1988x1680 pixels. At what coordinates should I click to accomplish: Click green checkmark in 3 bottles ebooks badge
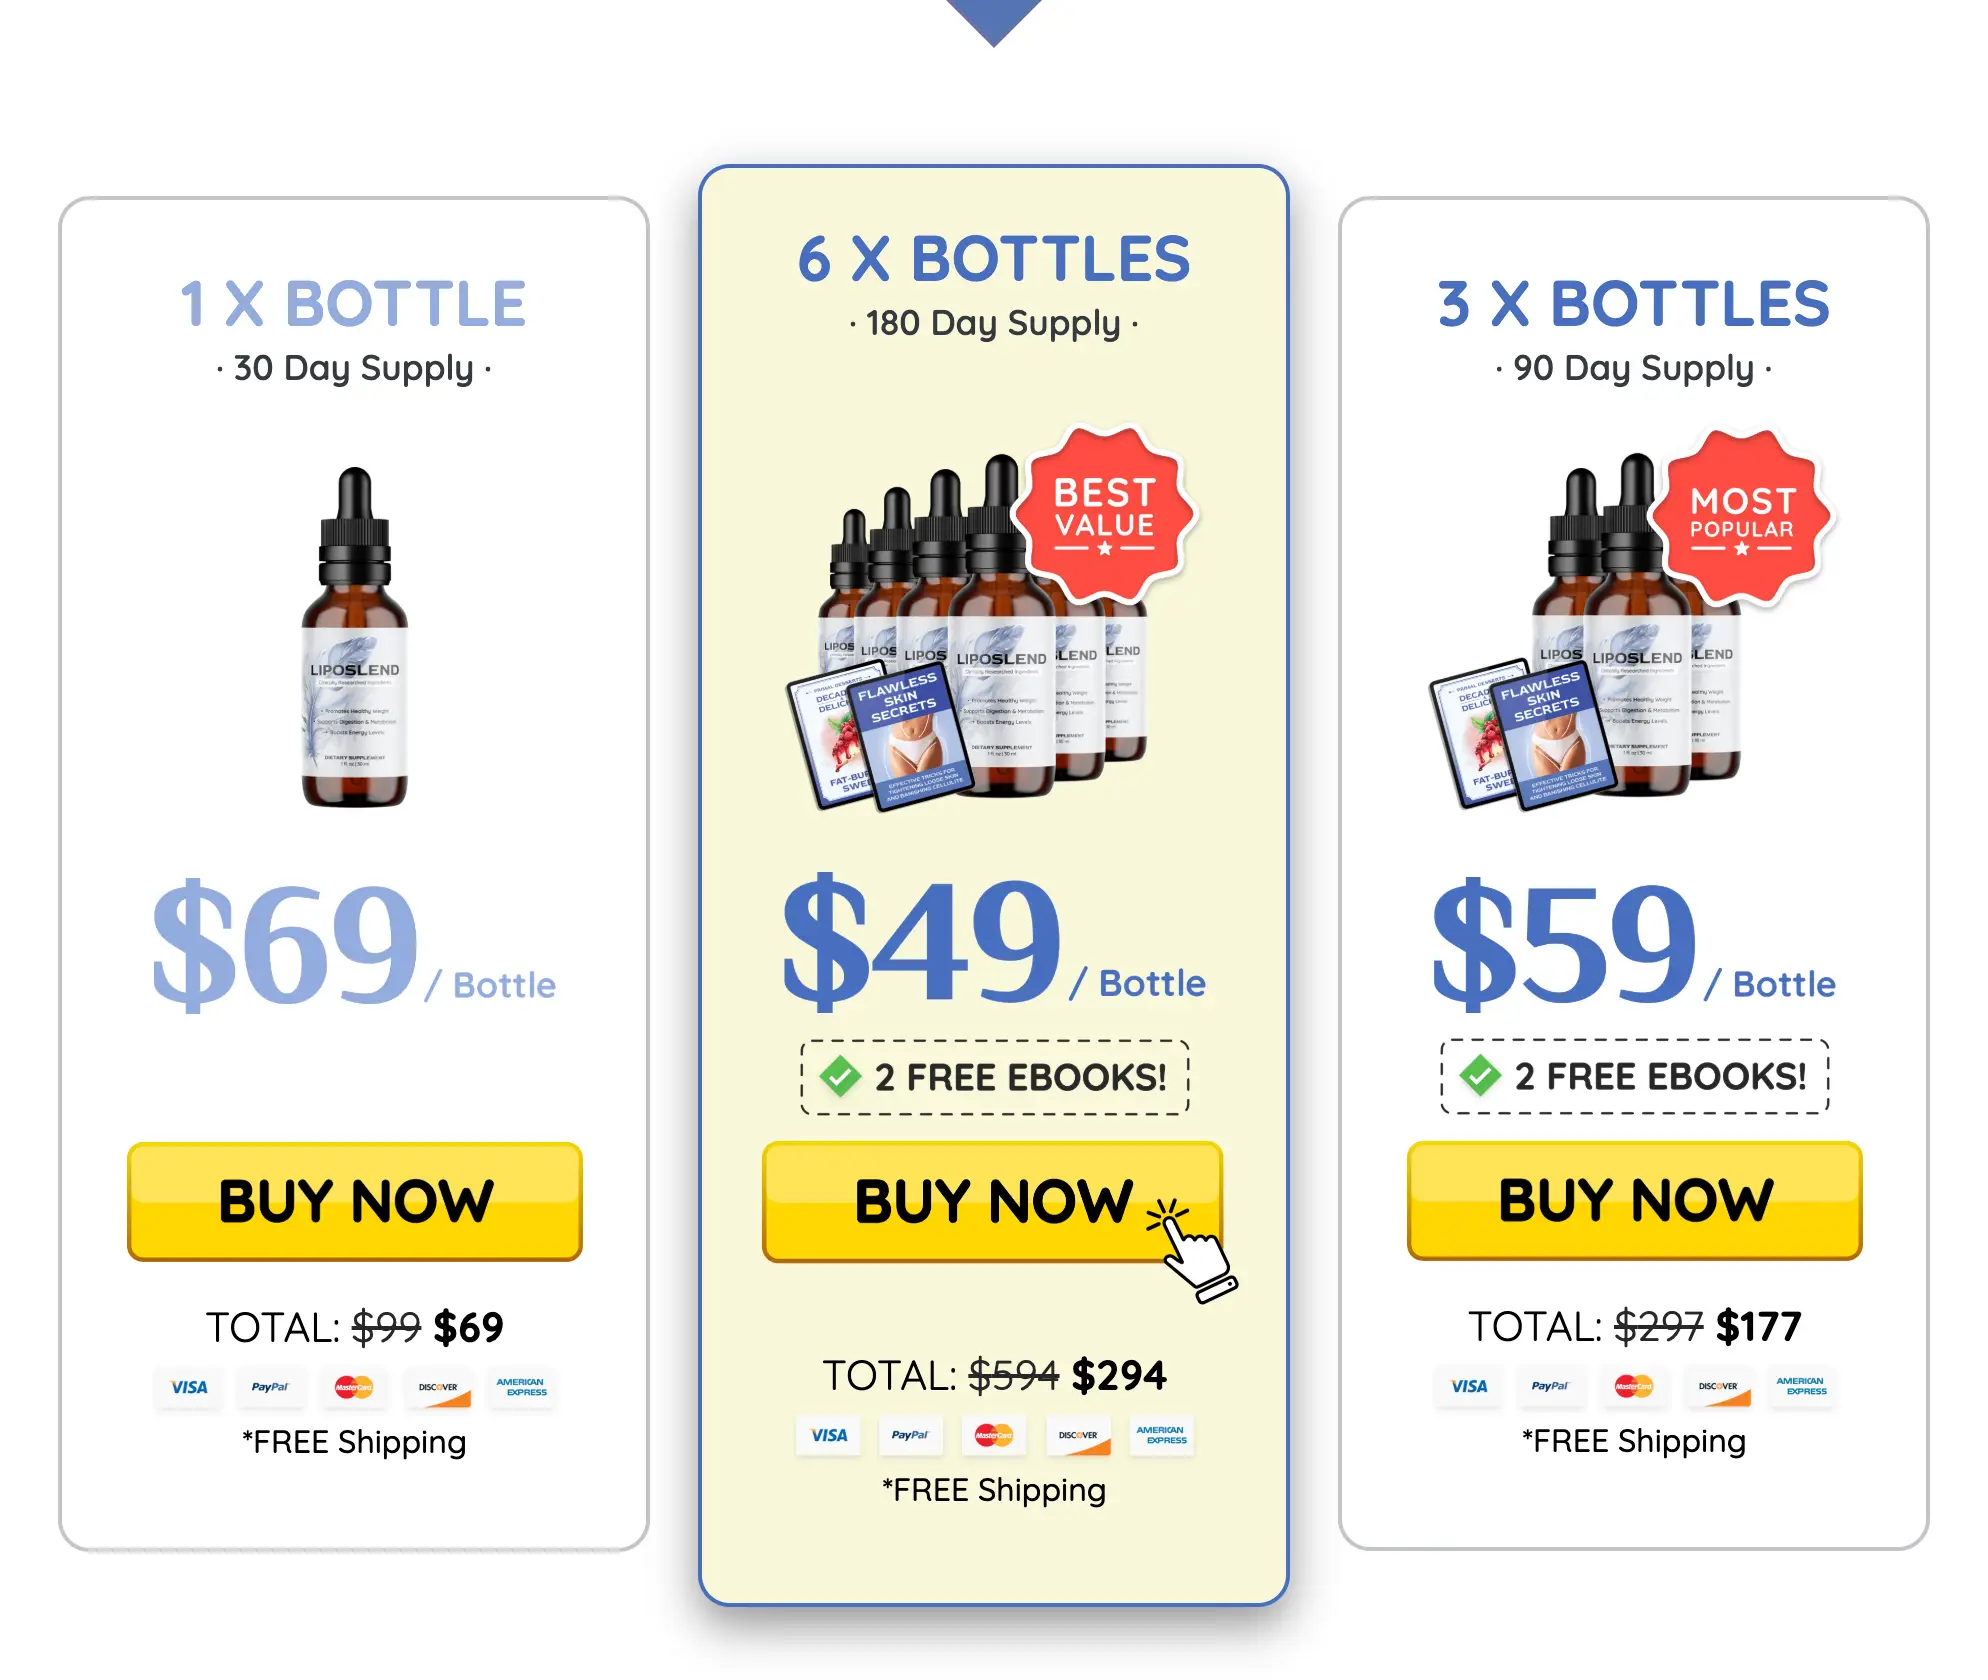point(1480,1076)
